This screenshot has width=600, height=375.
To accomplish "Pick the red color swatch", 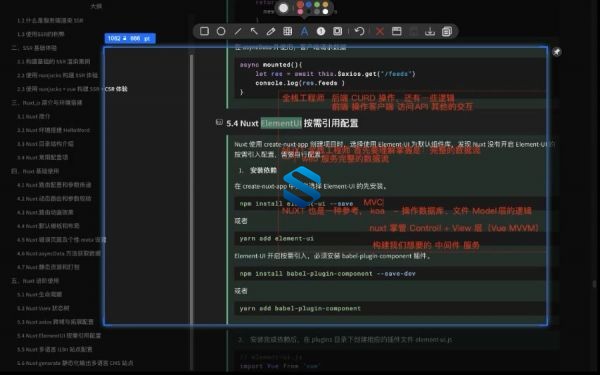I will point(300,5).
